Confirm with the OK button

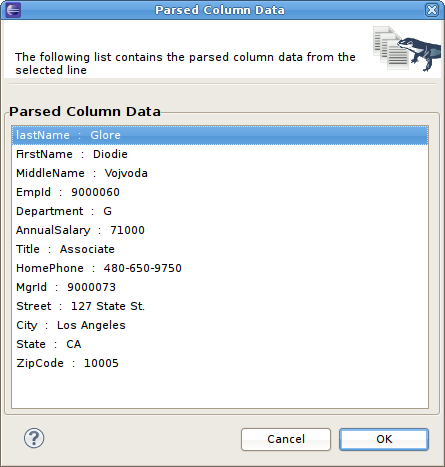(x=384, y=439)
